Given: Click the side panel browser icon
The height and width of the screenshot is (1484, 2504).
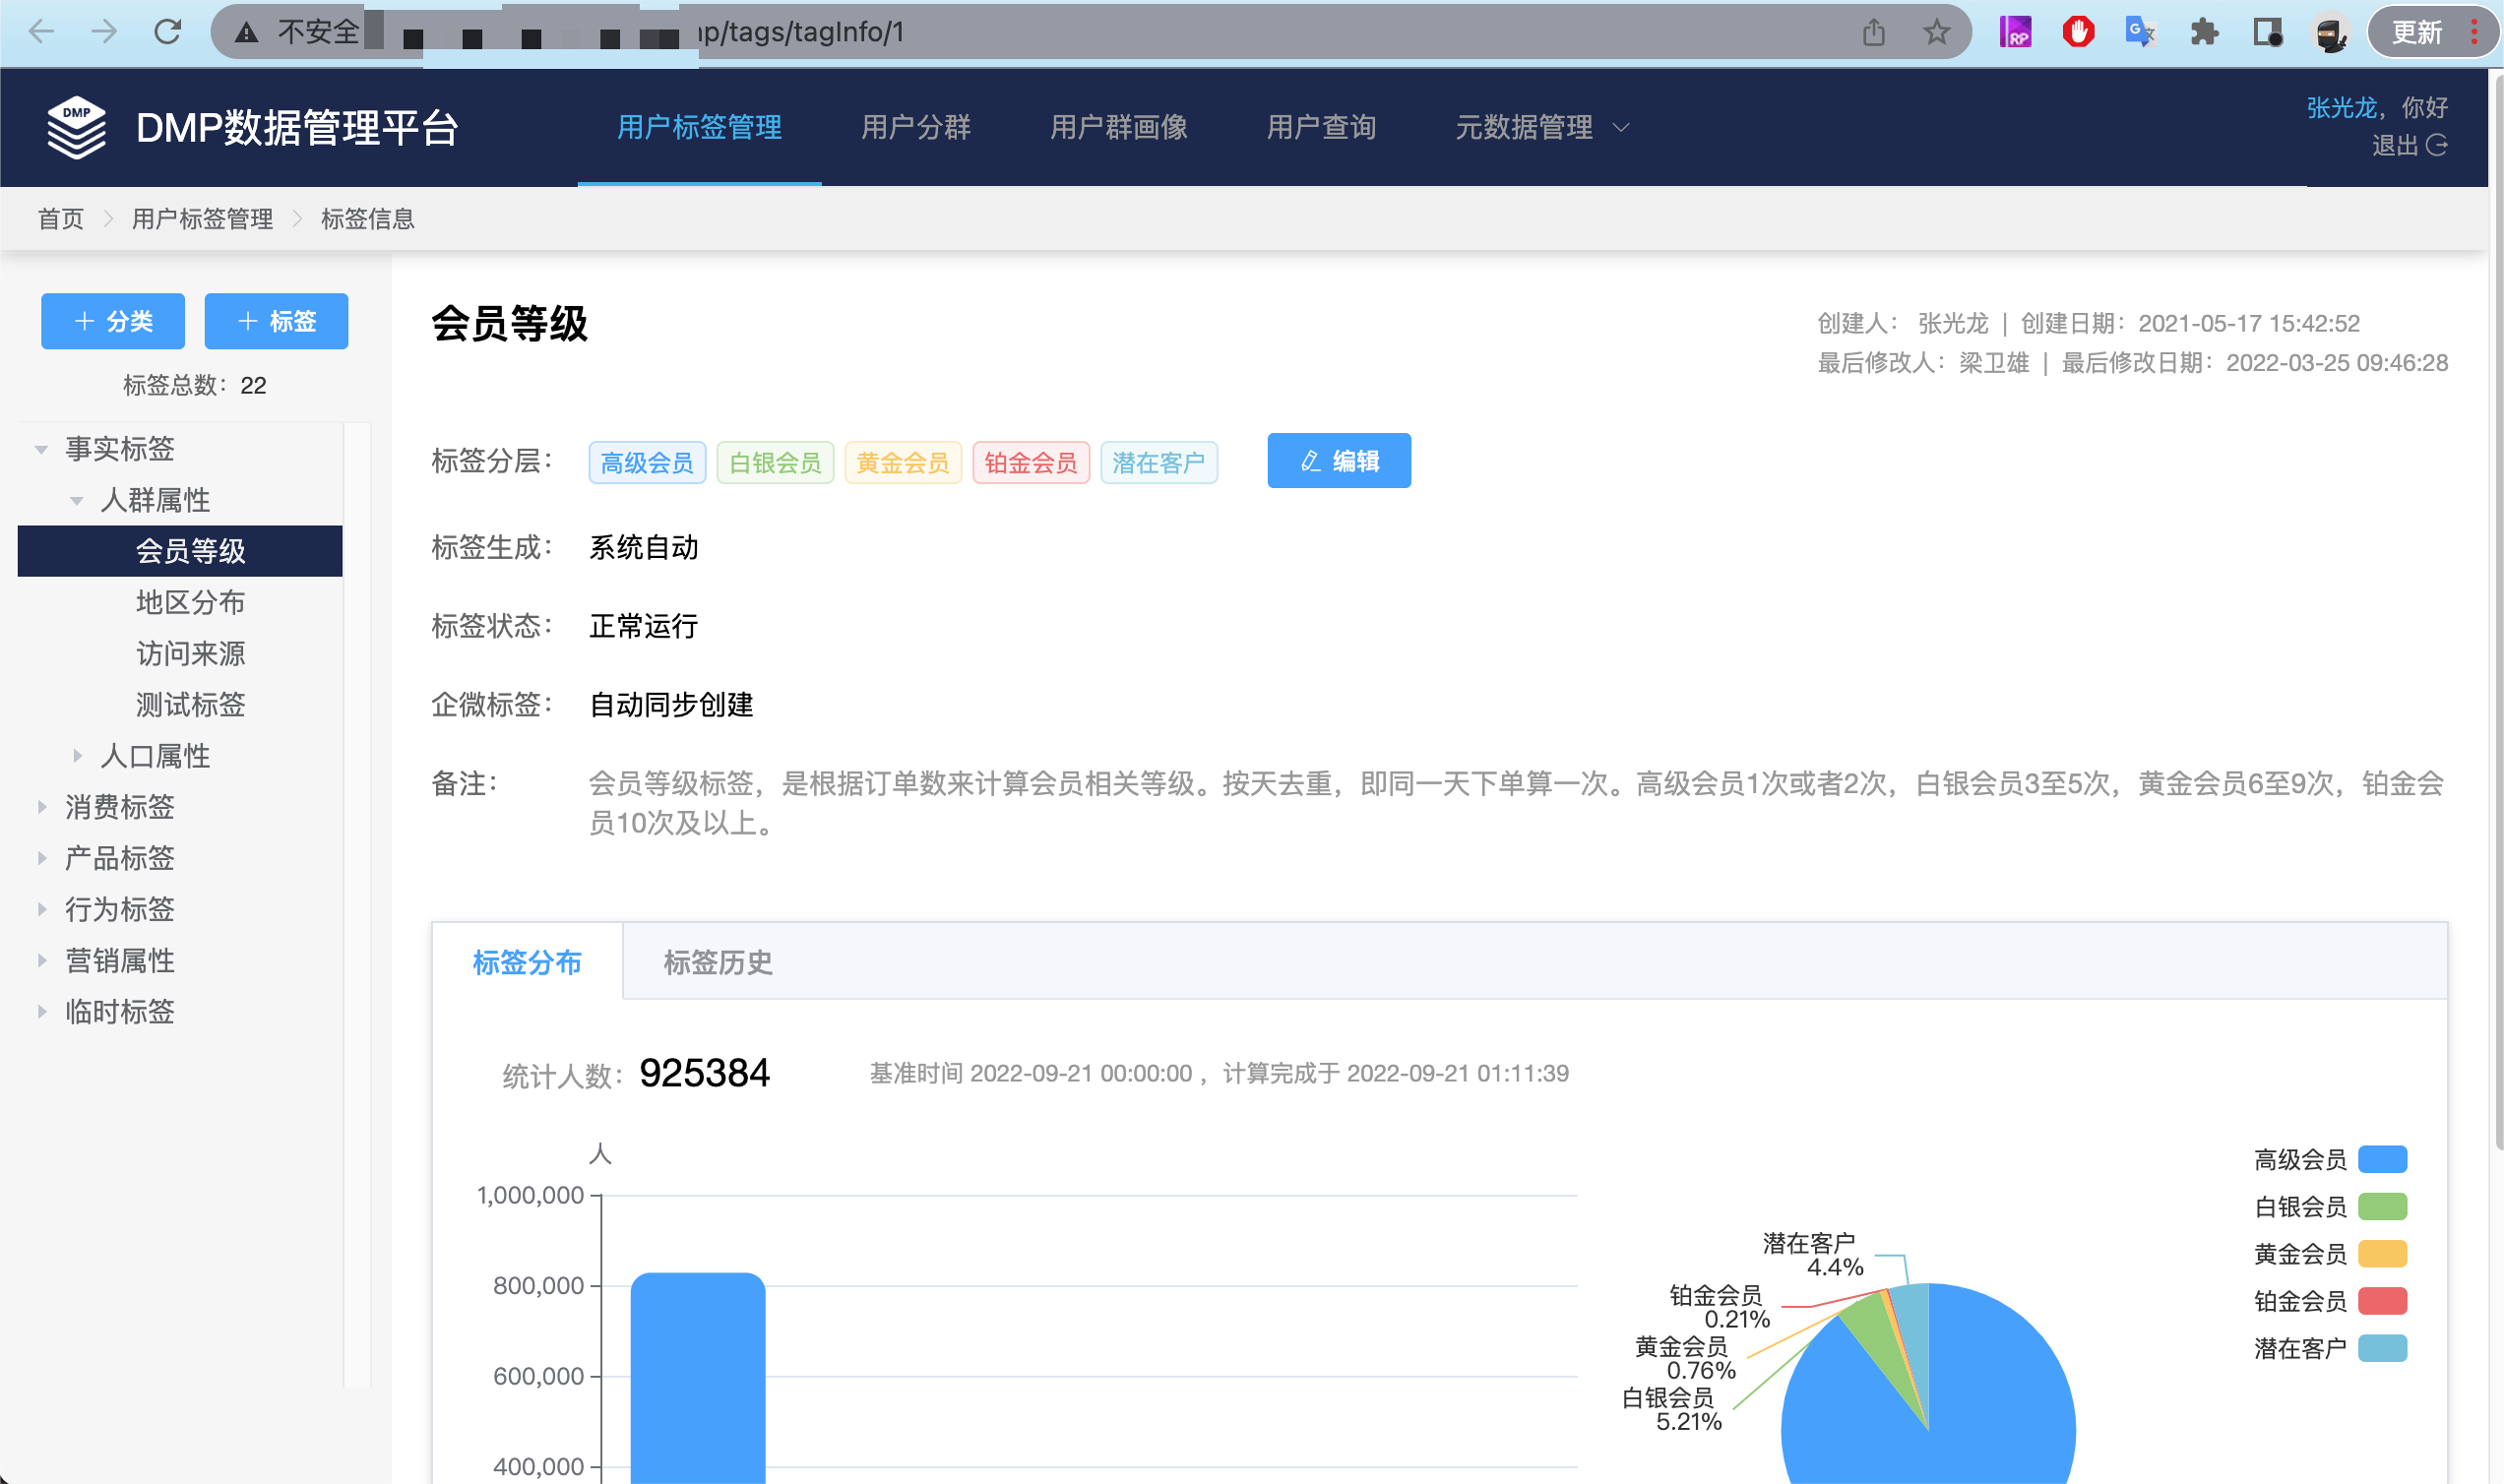Looking at the screenshot, I should [x=2267, y=33].
